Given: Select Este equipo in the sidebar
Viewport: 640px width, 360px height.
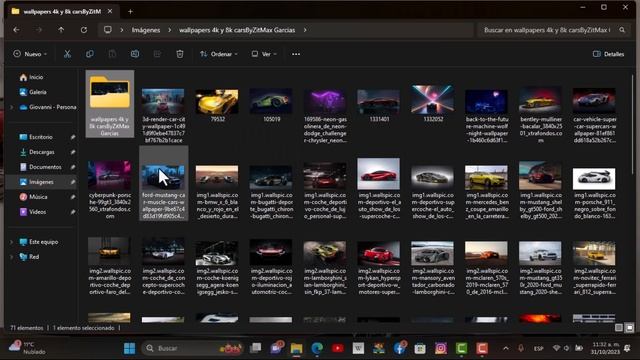Looking at the screenshot, I should pyautogui.click(x=43, y=242).
